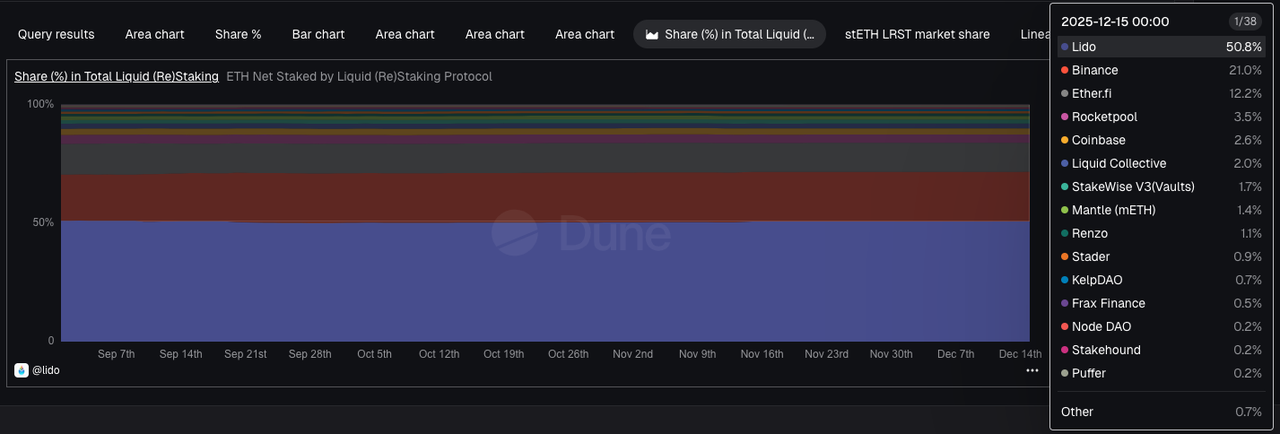The image size is (1280, 434).
Task: Select the Mantle (mETH) legend entry
Action: (x=1160, y=210)
